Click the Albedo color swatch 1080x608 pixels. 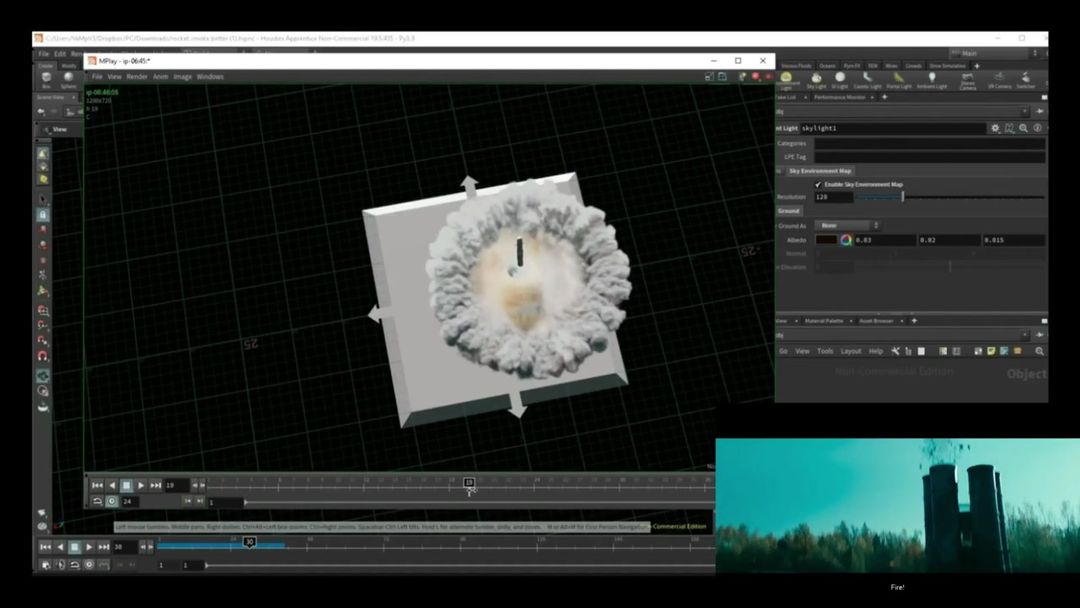825,240
